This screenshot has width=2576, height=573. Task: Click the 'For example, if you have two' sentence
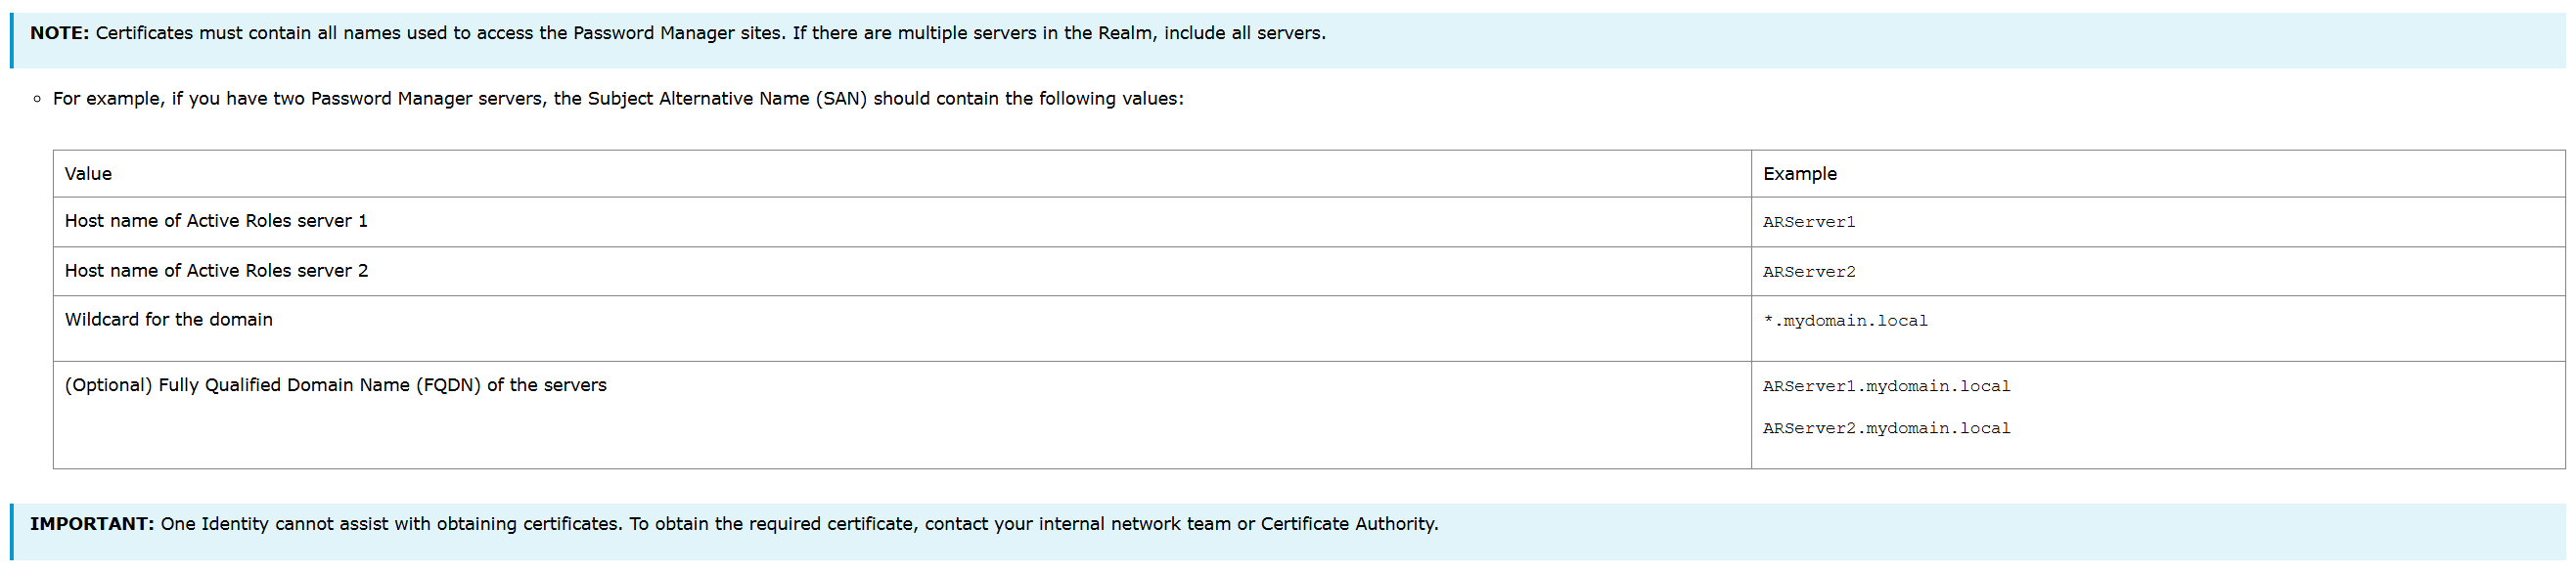point(618,98)
